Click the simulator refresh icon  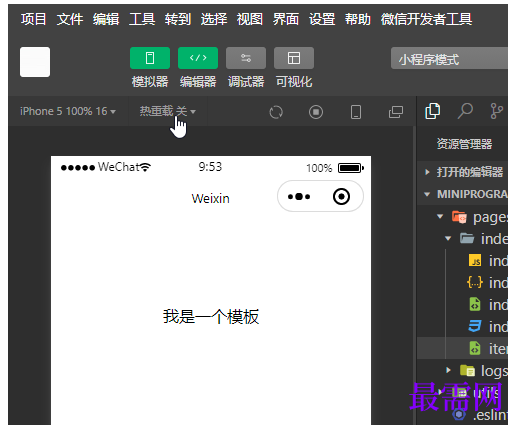[276, 112]
